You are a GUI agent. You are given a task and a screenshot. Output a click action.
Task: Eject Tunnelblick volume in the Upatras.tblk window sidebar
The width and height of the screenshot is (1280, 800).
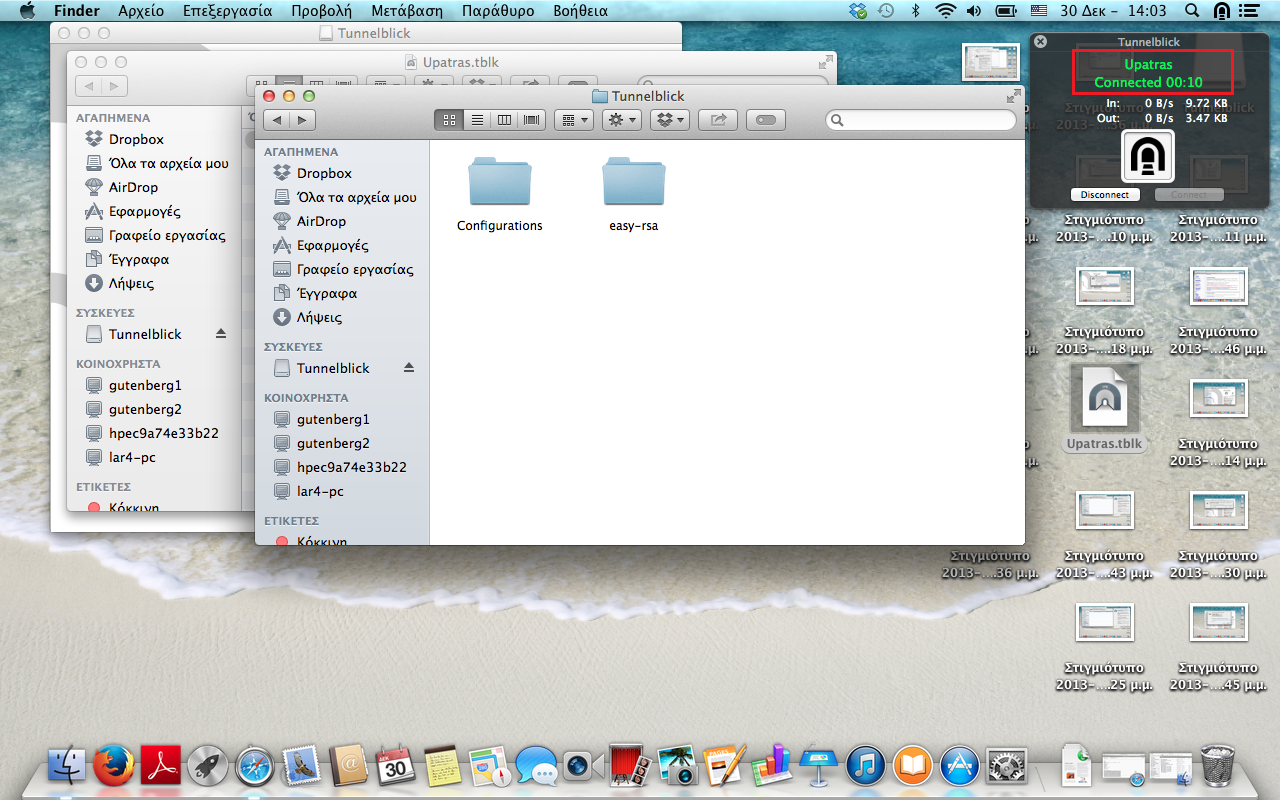pos(221,334)
